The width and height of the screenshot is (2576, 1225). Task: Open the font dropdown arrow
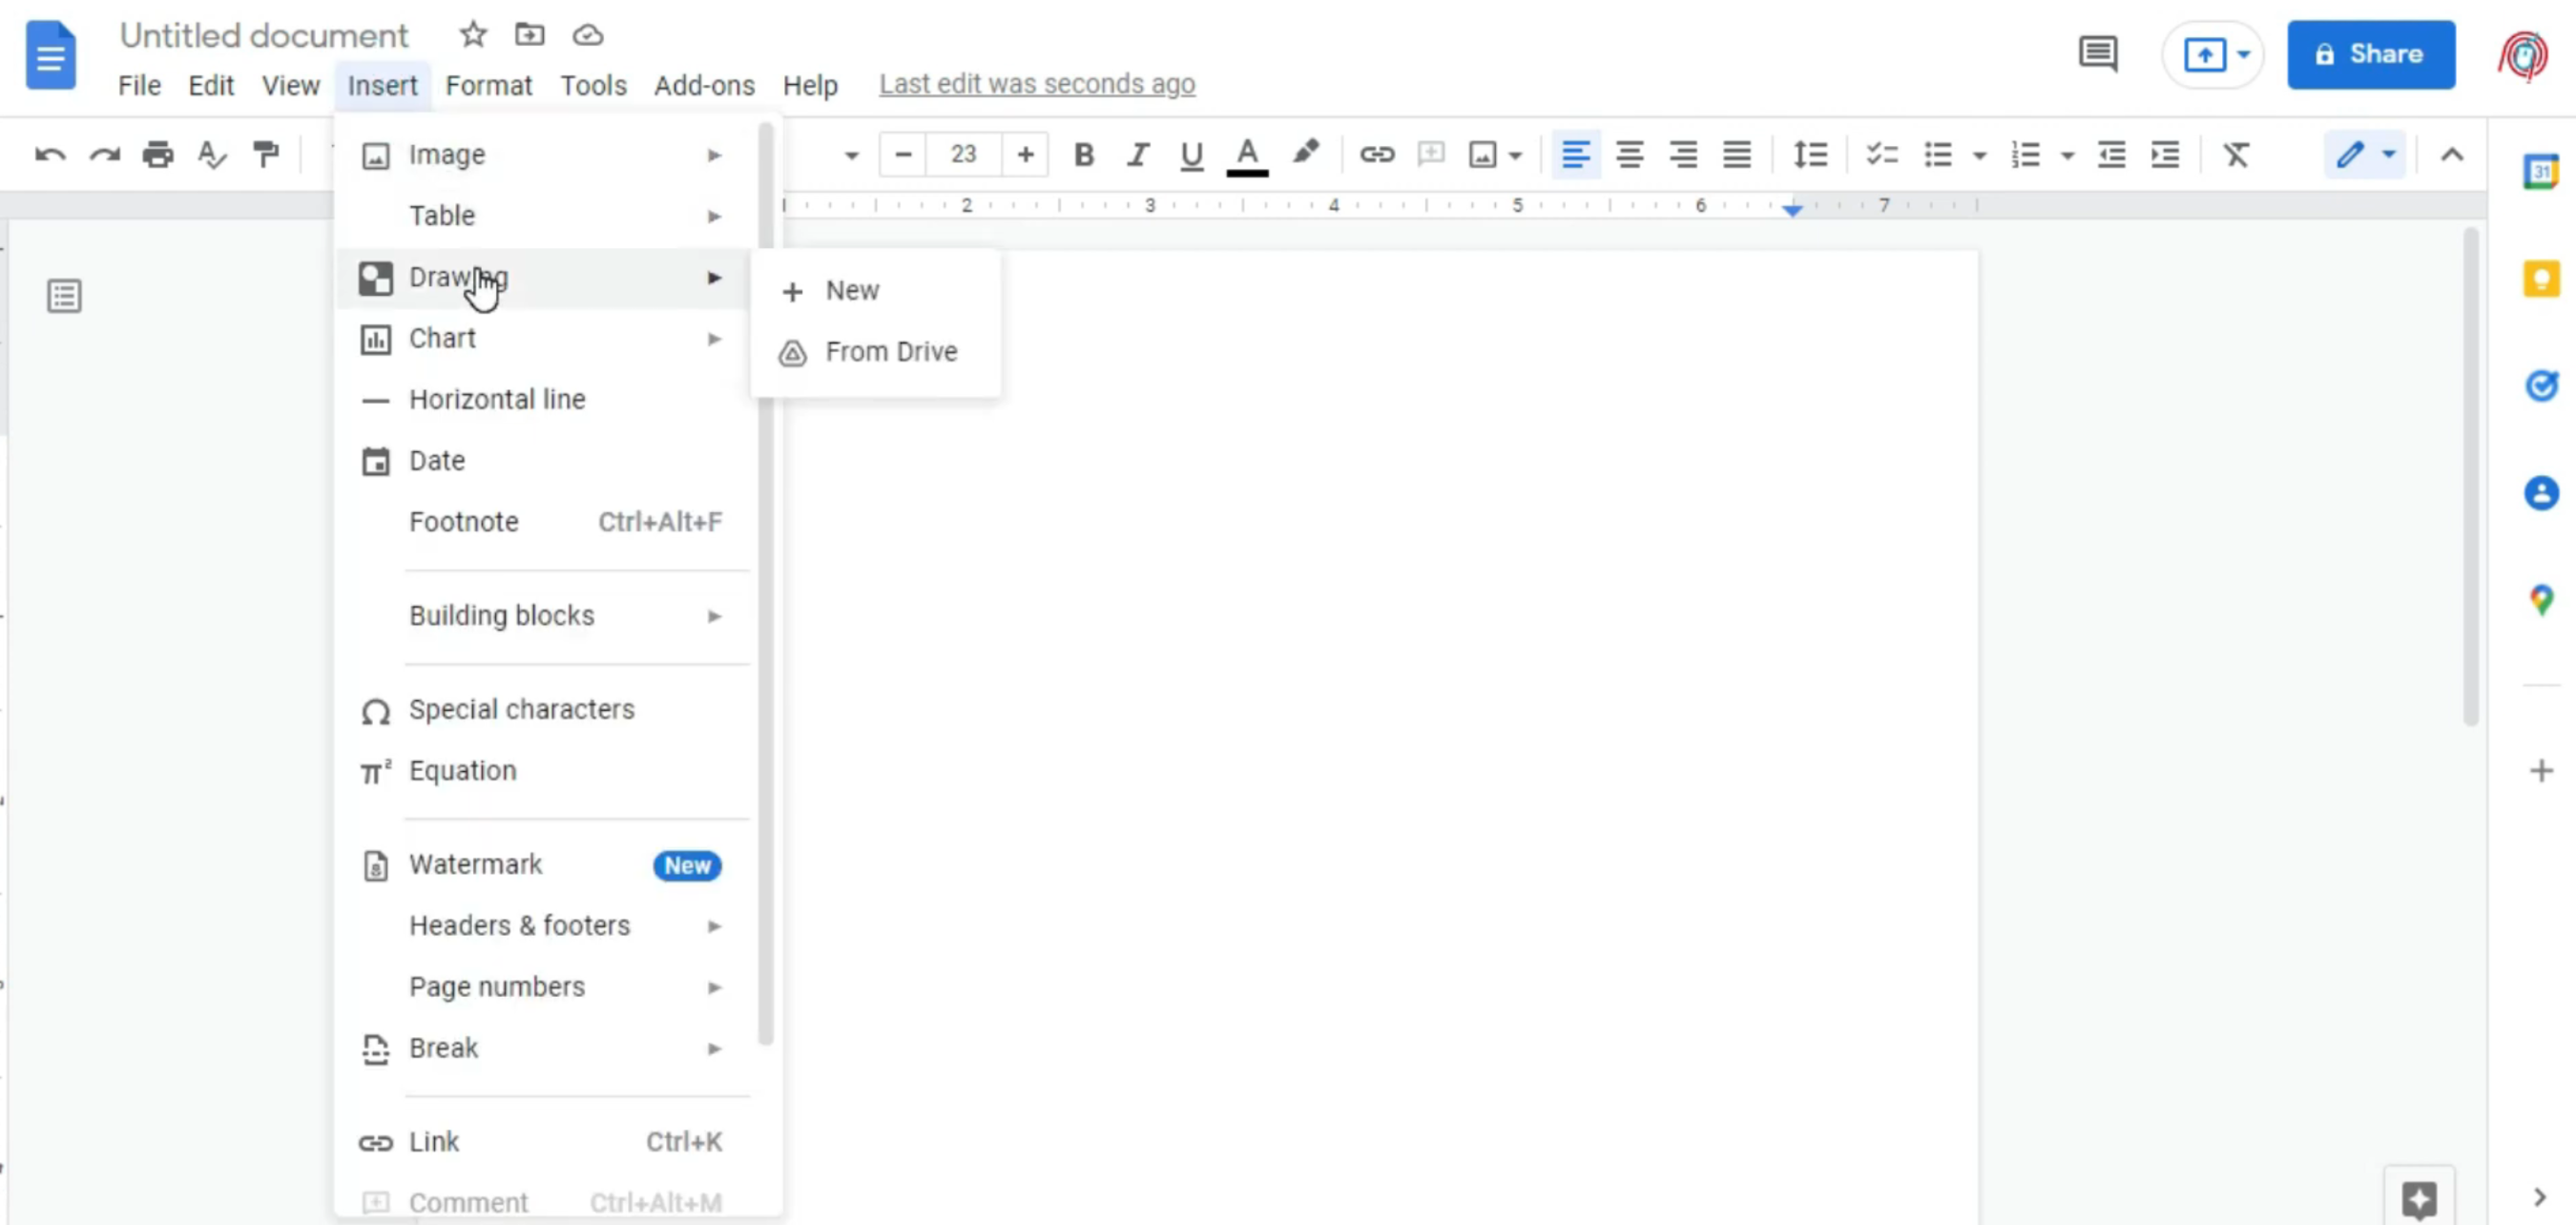[851, 156]
